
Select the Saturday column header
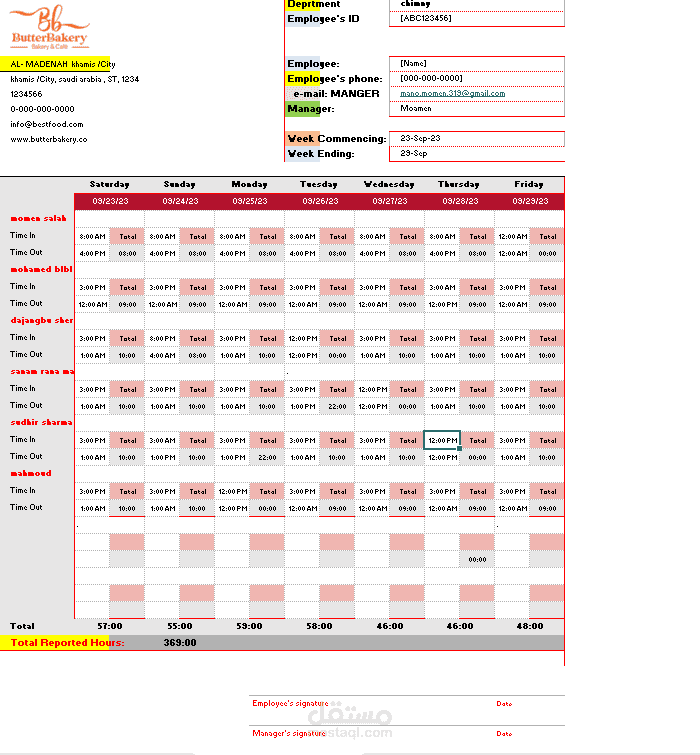click(109, 184)
